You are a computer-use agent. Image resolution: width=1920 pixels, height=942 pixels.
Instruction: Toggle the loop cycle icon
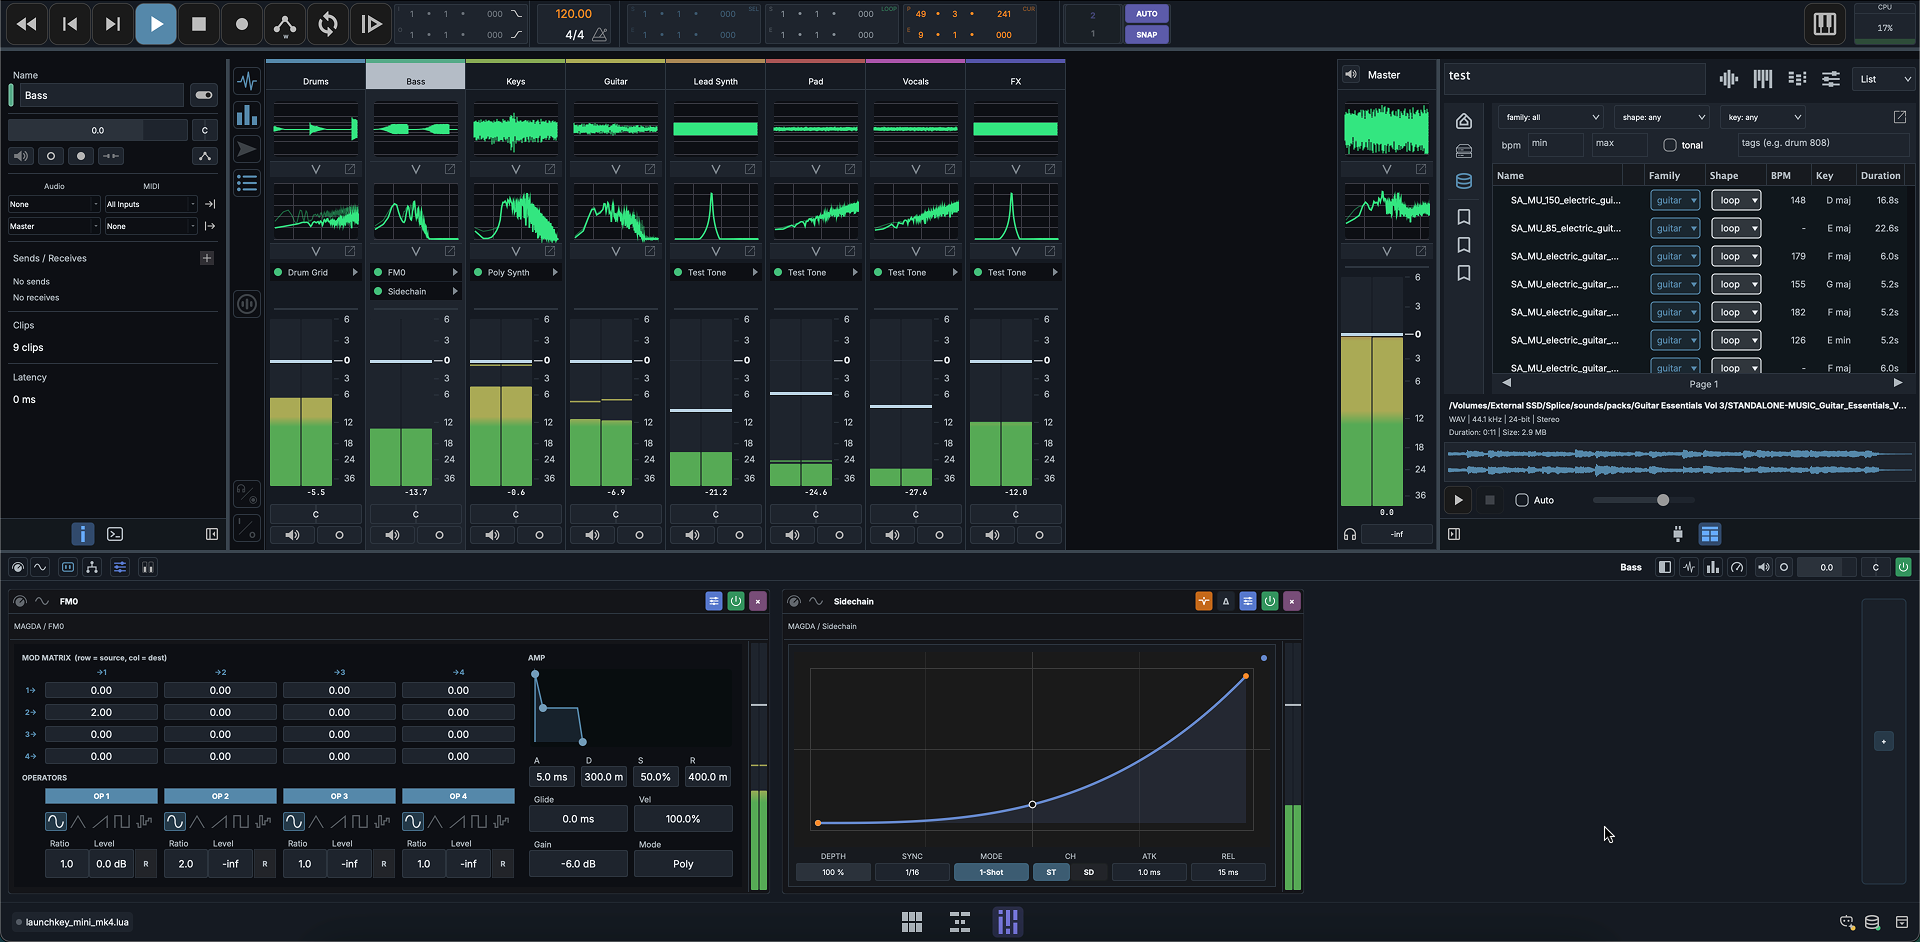[x=328, y=24]
